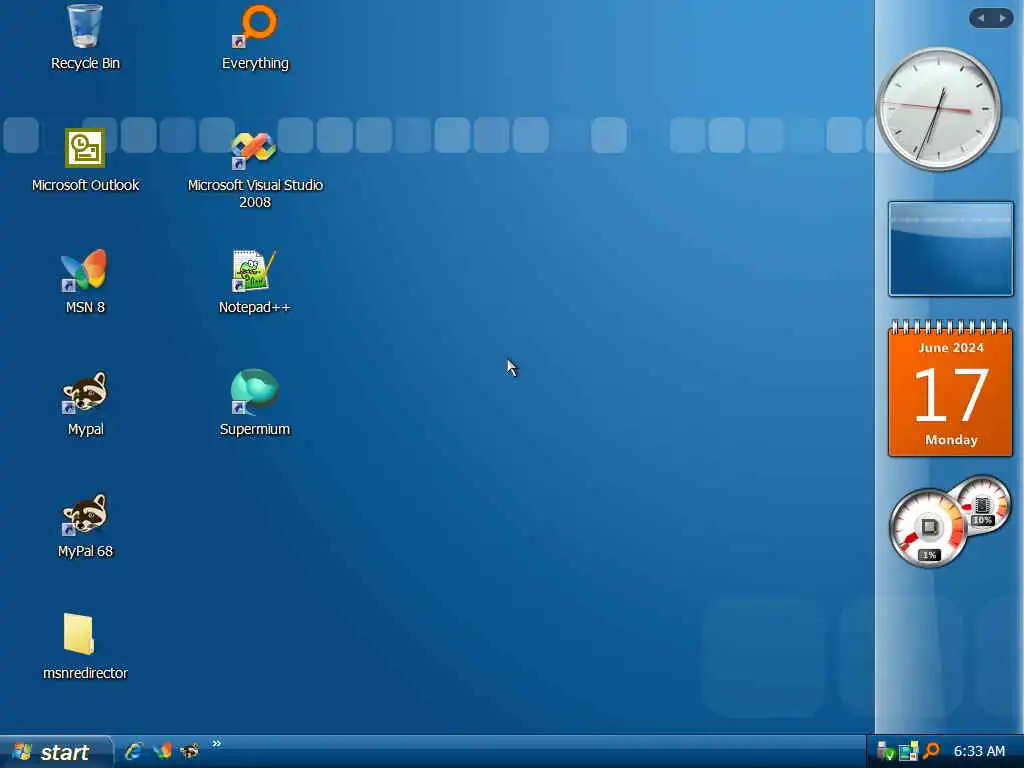
Task: Select the Supermium browser shortcut
Action: pos(255,403)
